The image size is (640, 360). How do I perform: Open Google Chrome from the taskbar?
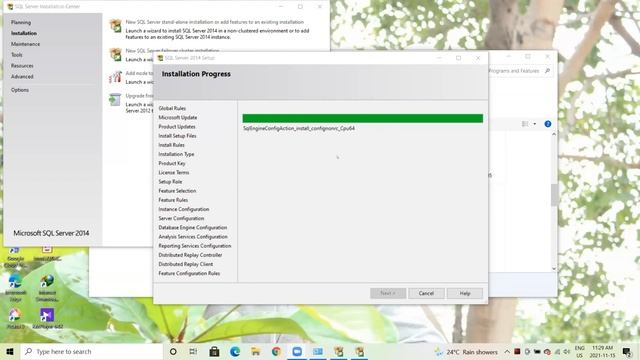(276, 351)
